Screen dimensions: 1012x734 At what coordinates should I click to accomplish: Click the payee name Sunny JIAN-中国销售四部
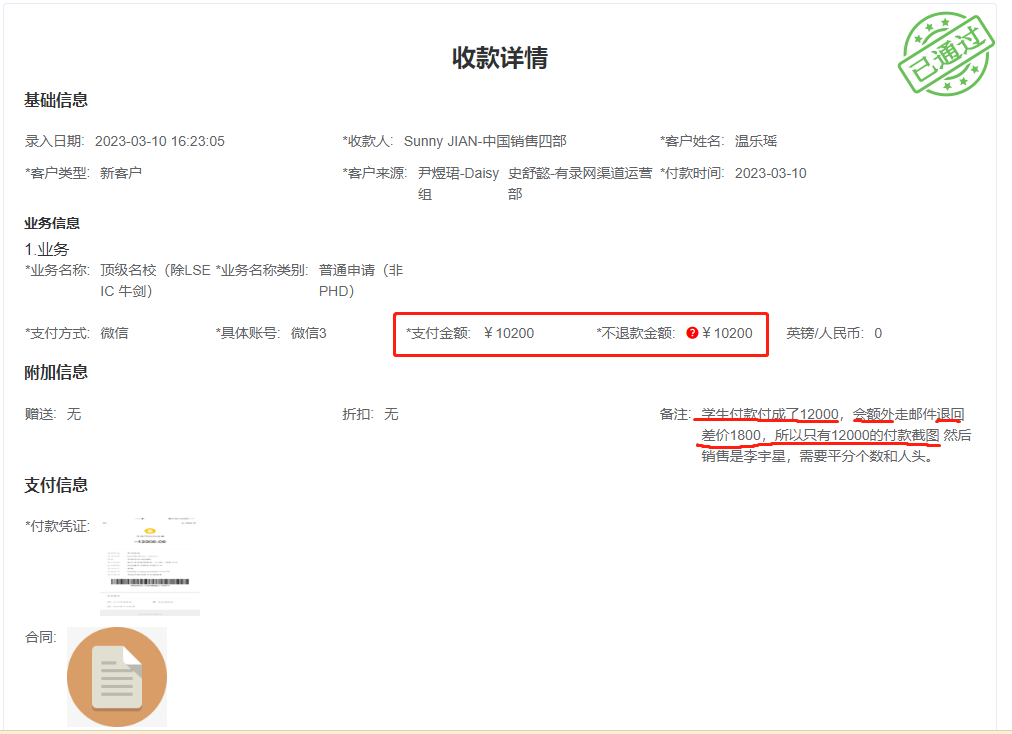485,141
